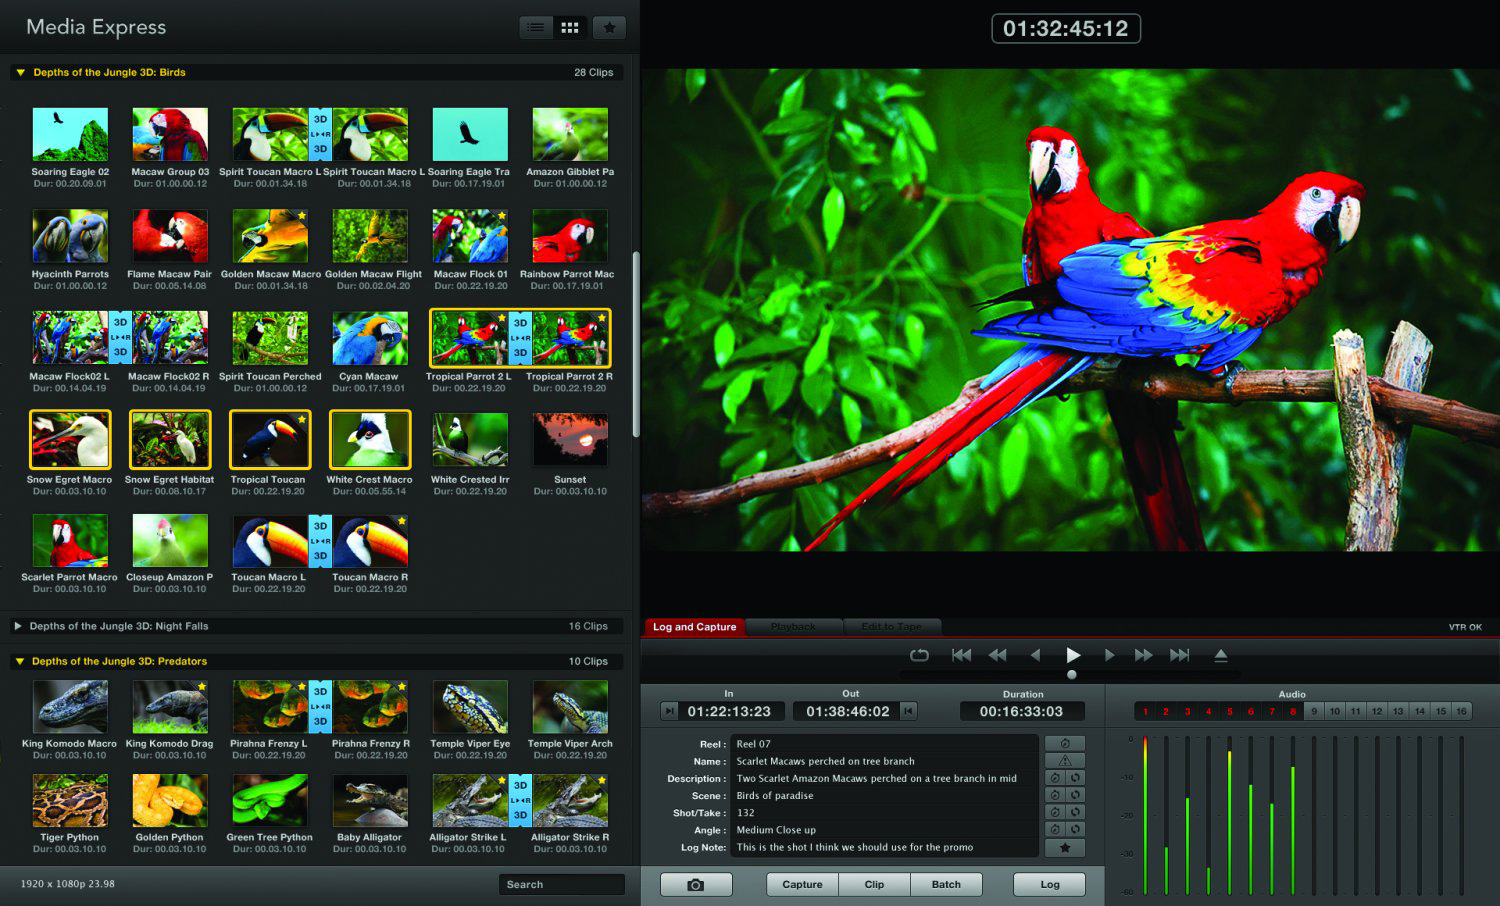
Task: Enable audio channel 9
Action: (1314, 711)
